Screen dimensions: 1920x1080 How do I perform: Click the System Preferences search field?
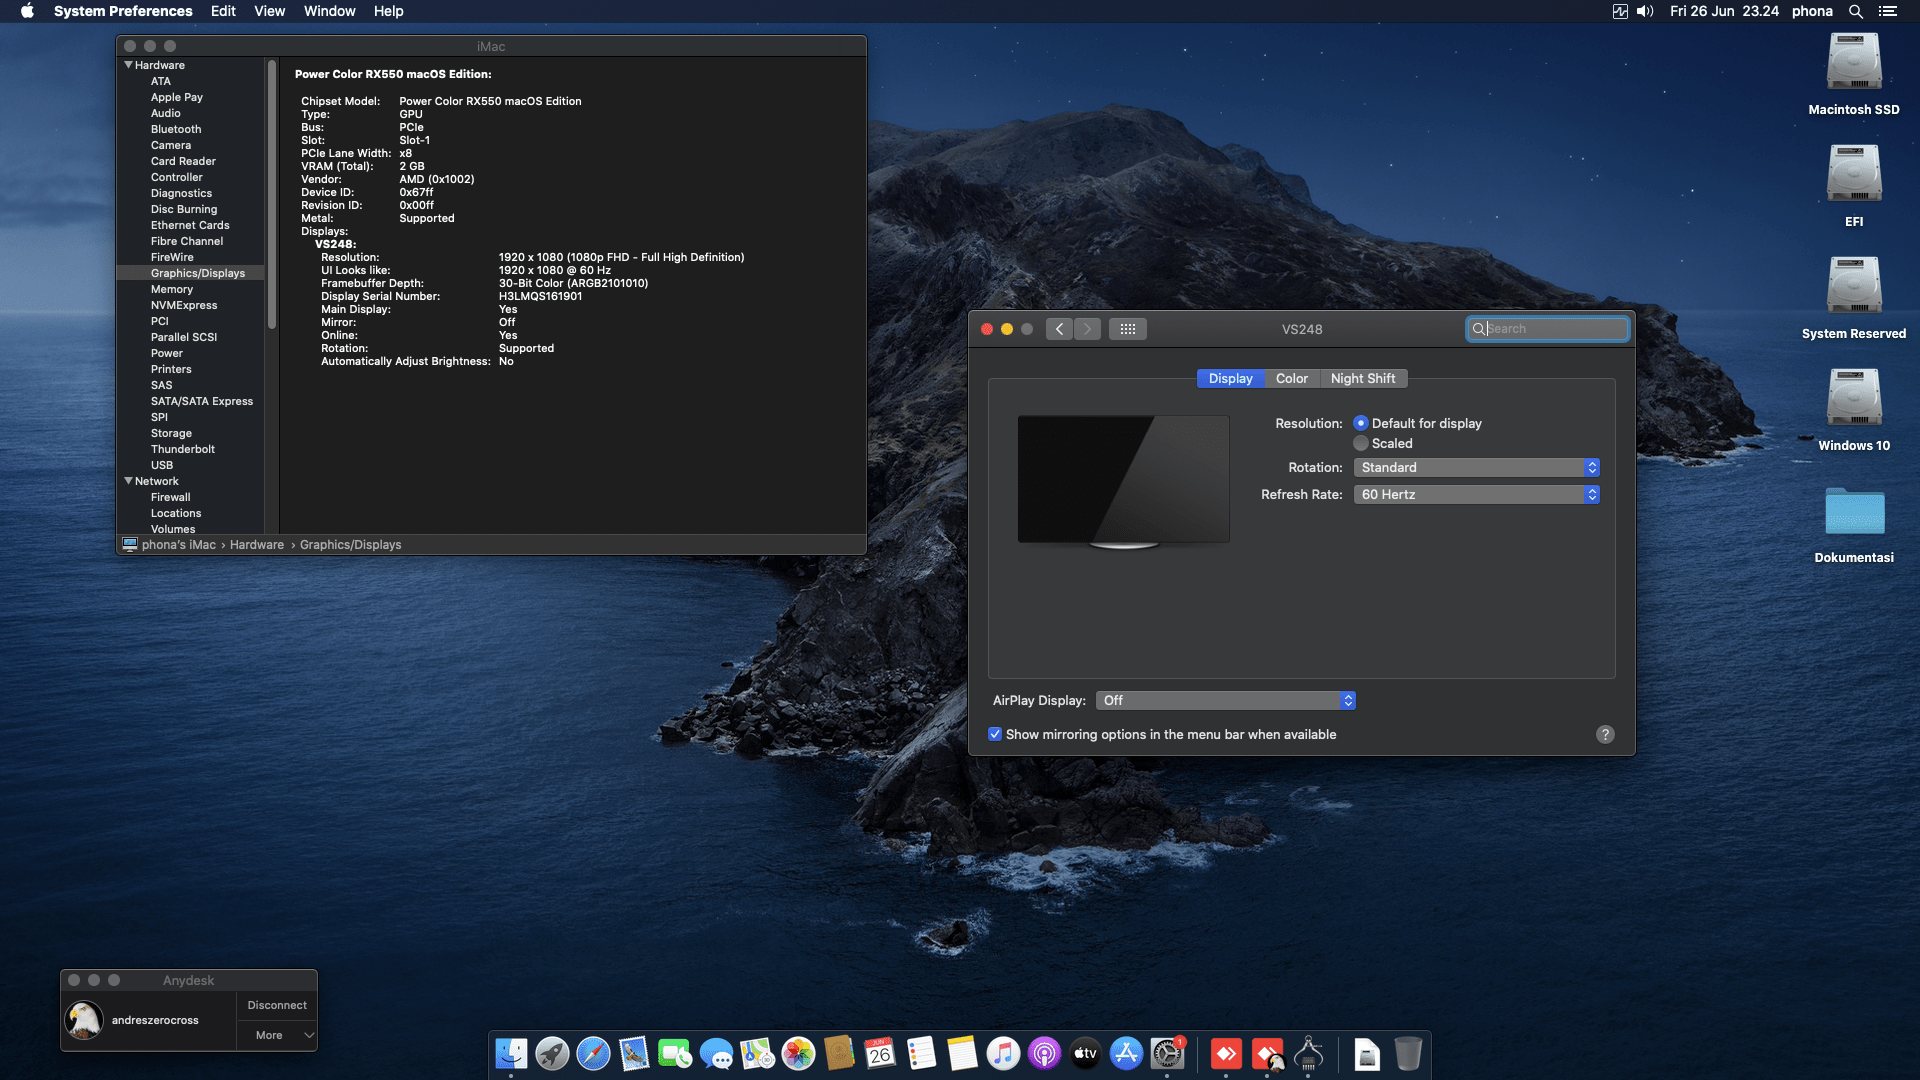point(1548,329)
